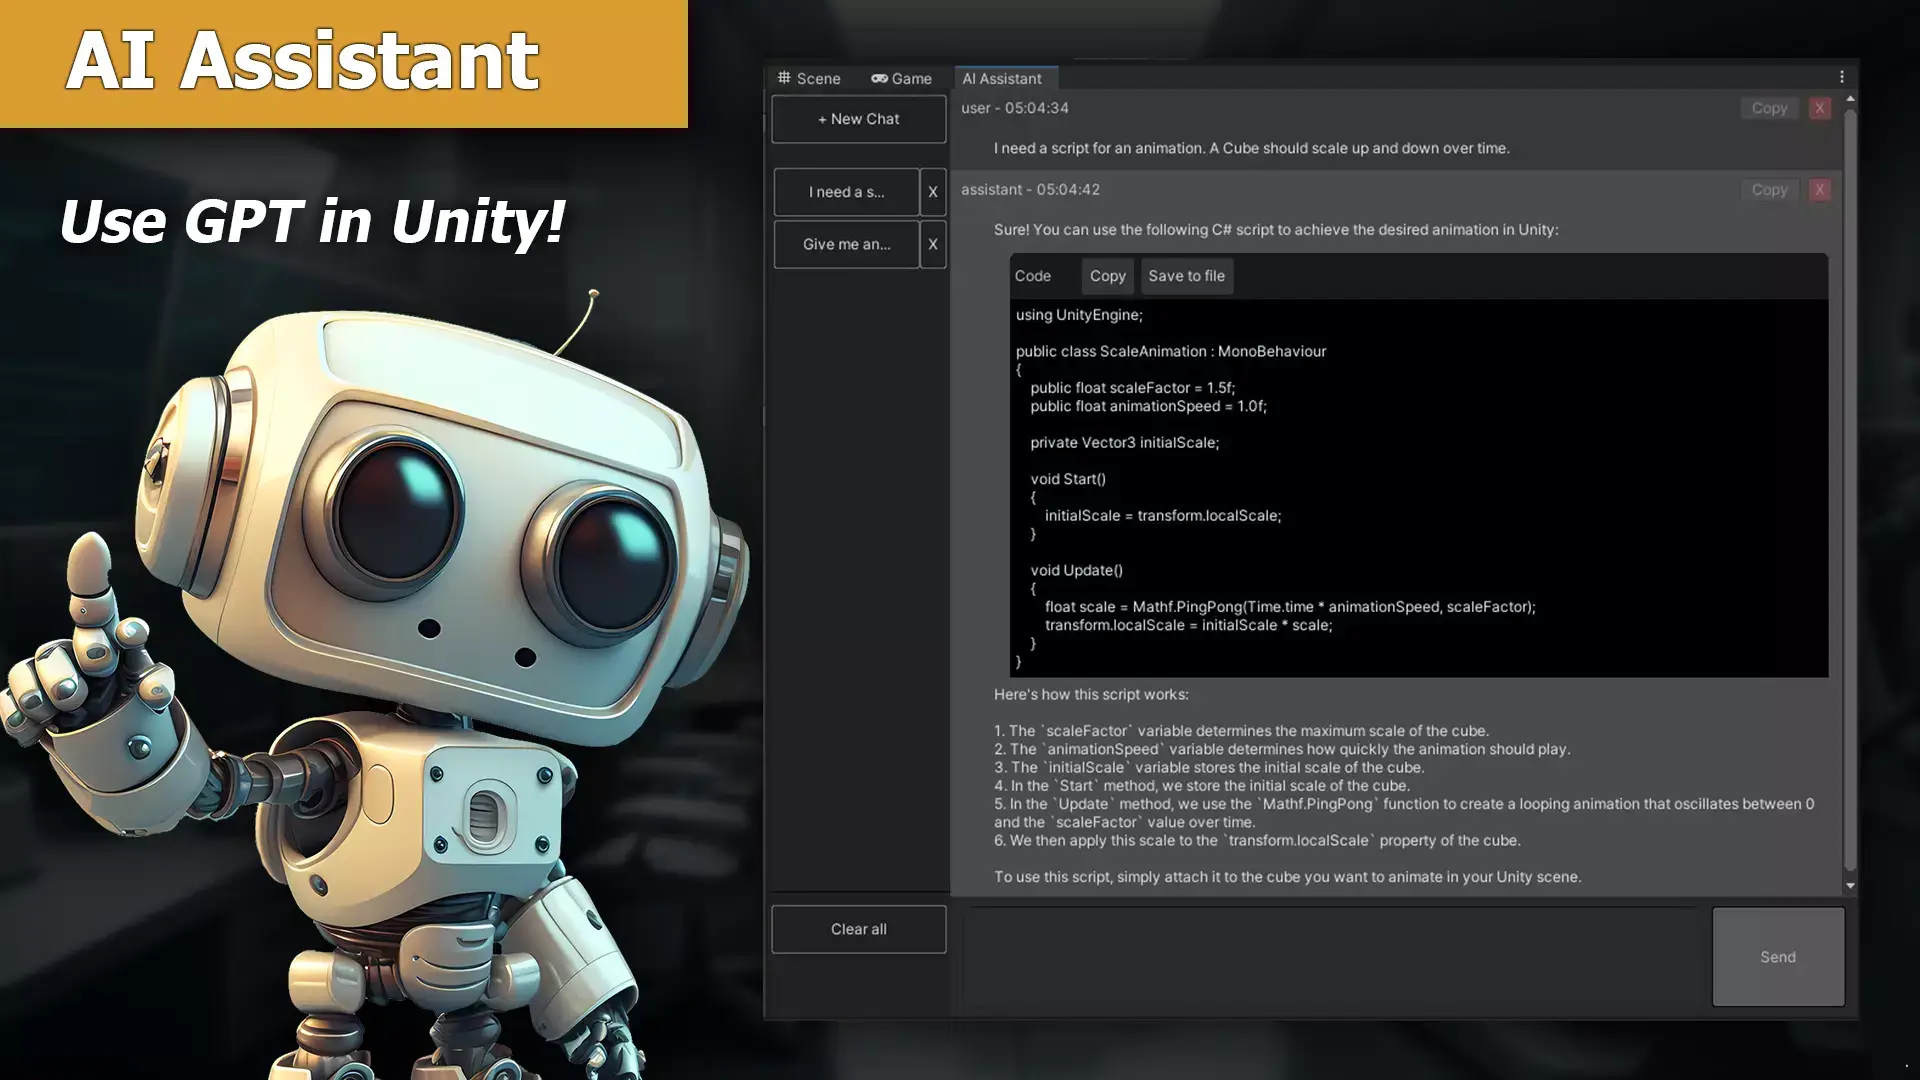Screen dimensions: 1920x1080
Task: Click the 'To use this script' closing sentence
Action: tap(1287, 877)
